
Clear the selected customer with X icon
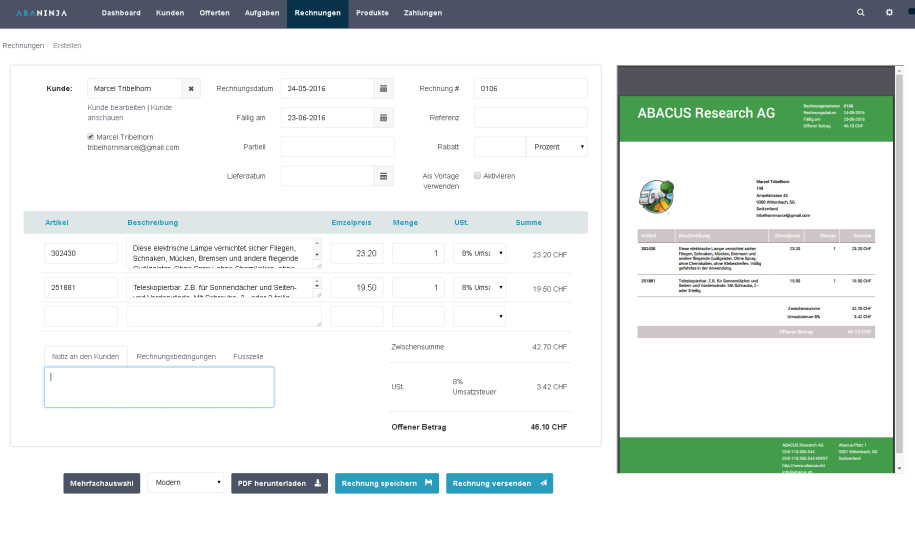191,89
